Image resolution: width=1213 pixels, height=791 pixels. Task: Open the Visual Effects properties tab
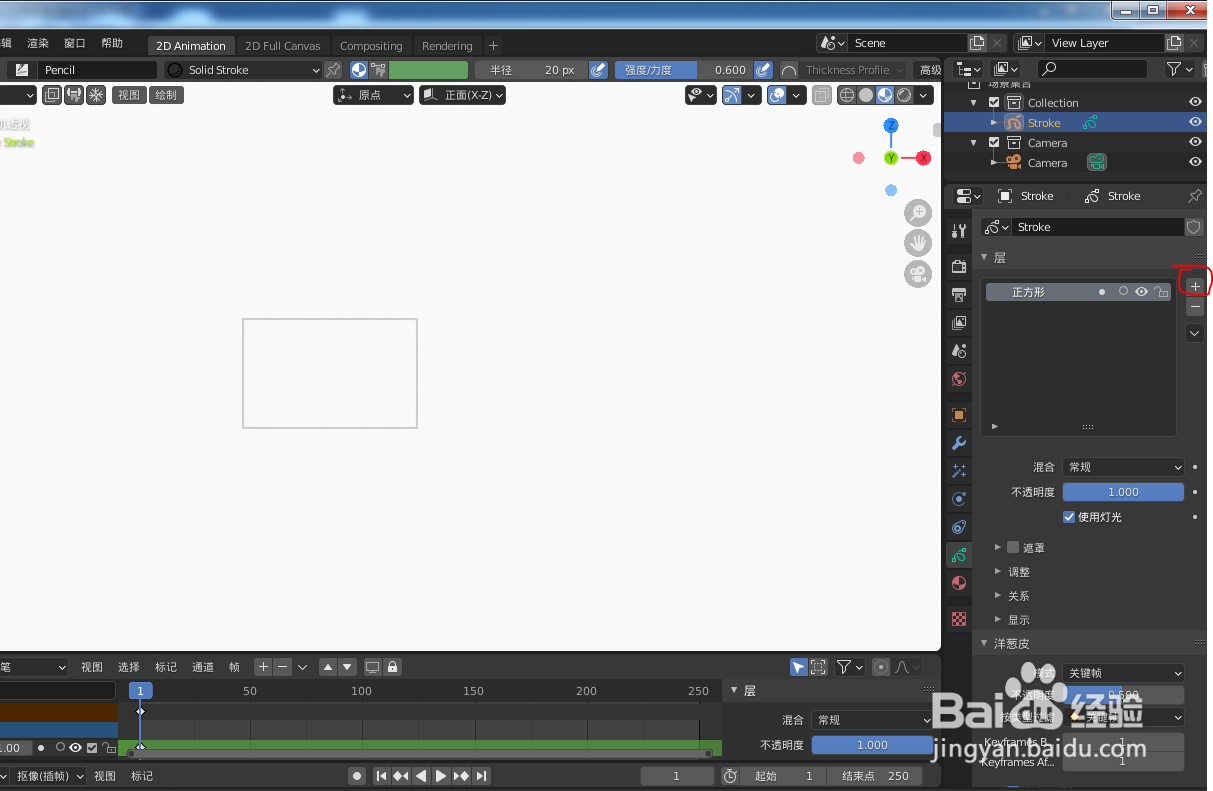click(x=959, y=471)
